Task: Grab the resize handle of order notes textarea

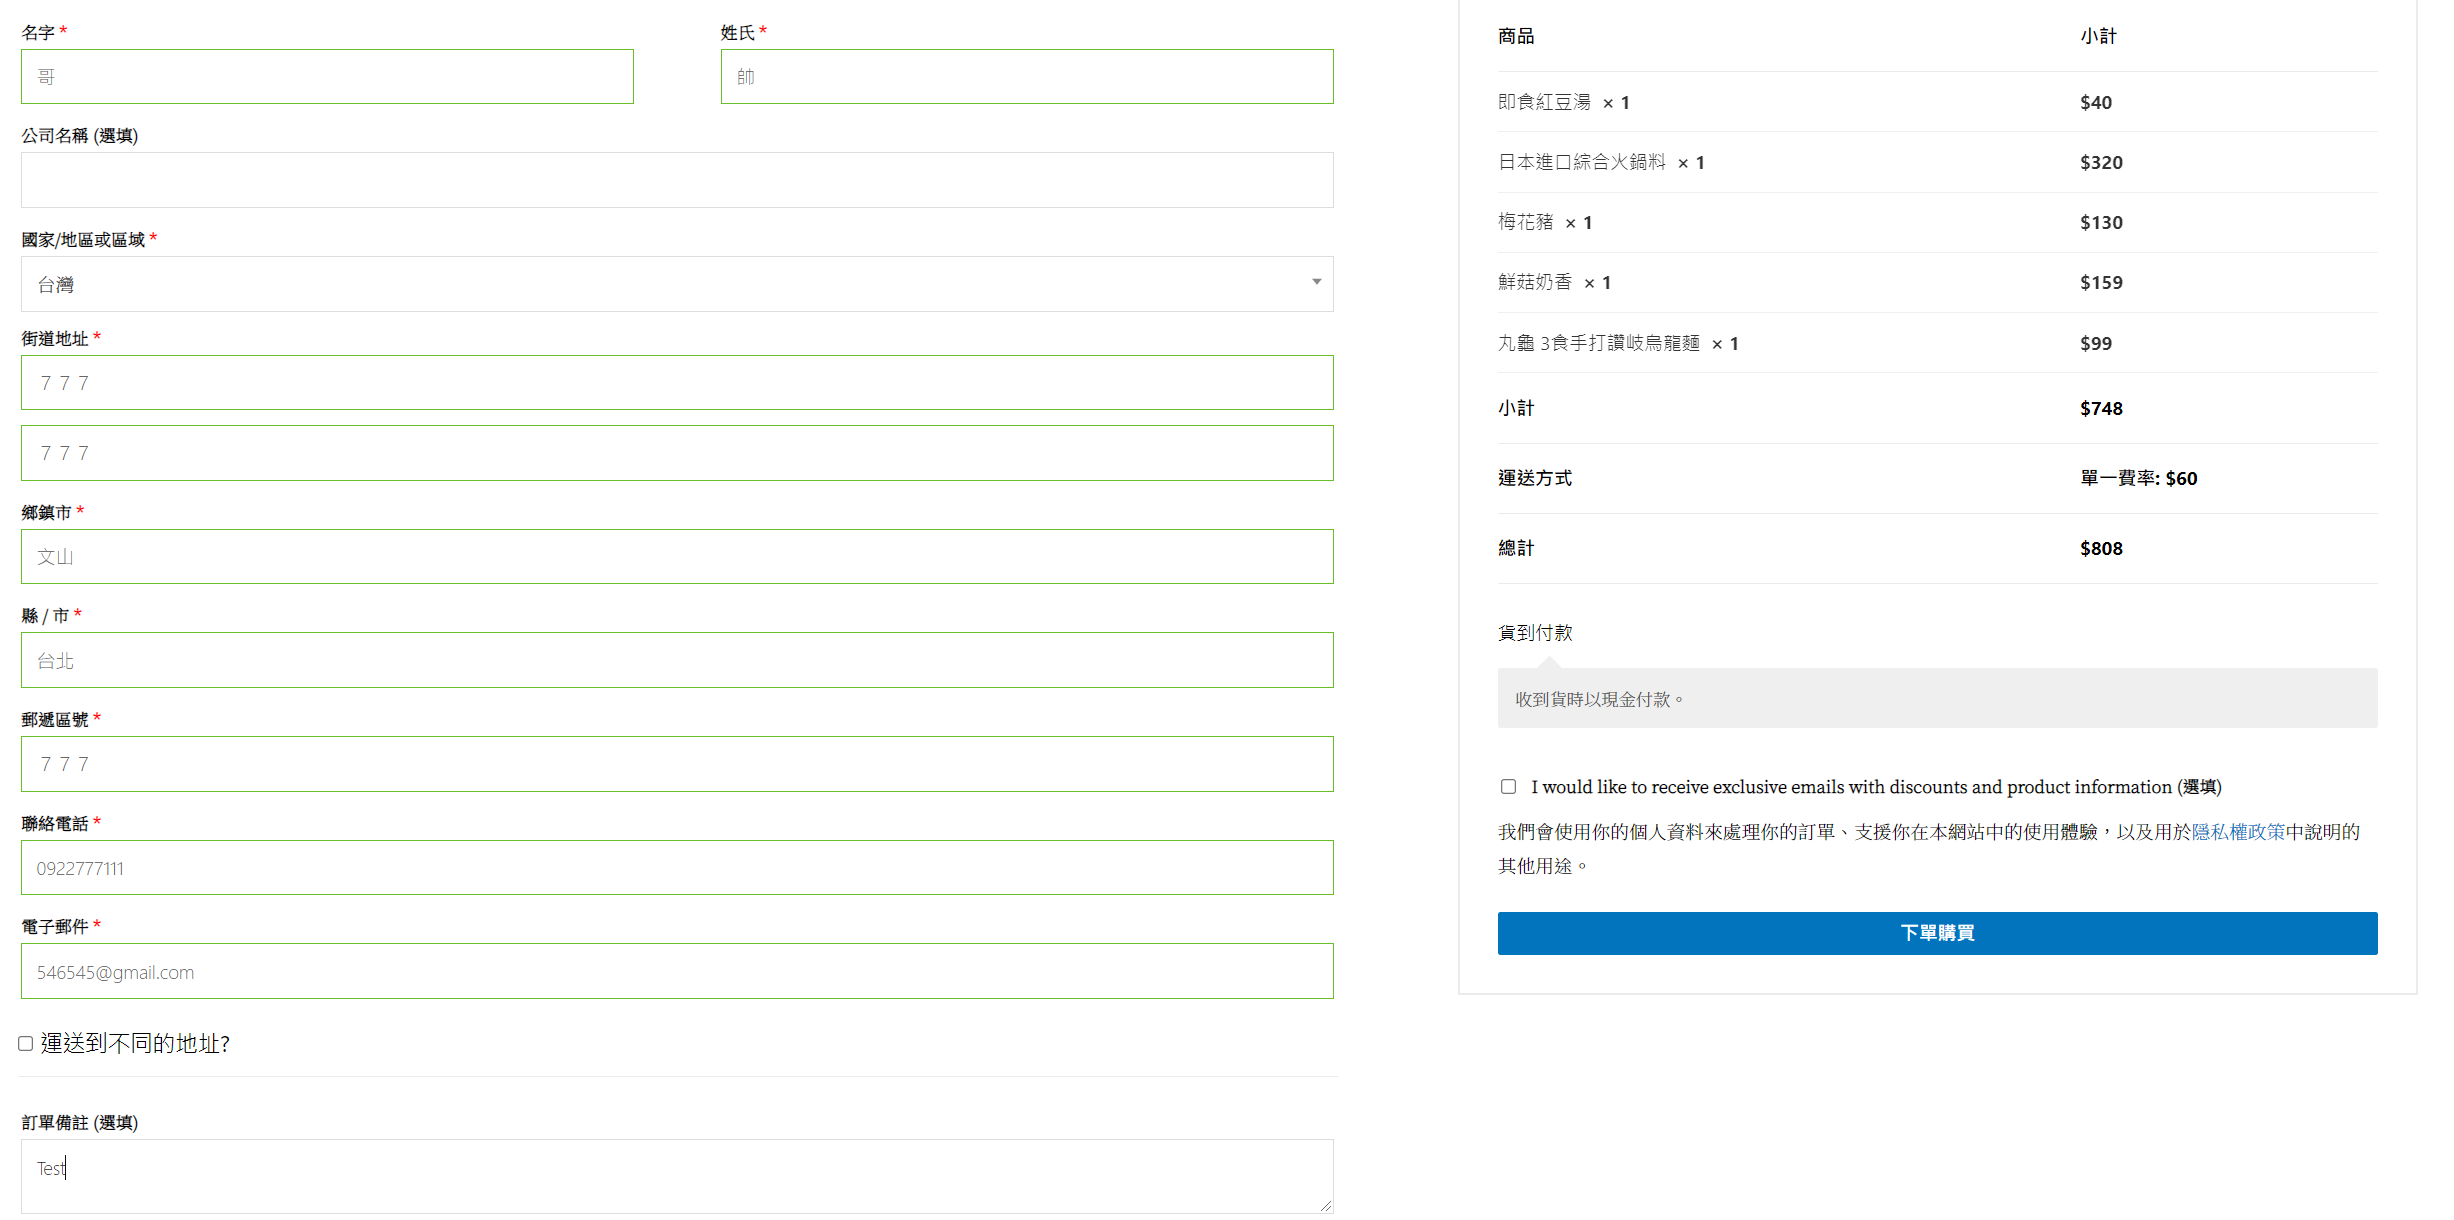Action: pyautogui.click(x=1325, y=1206)
